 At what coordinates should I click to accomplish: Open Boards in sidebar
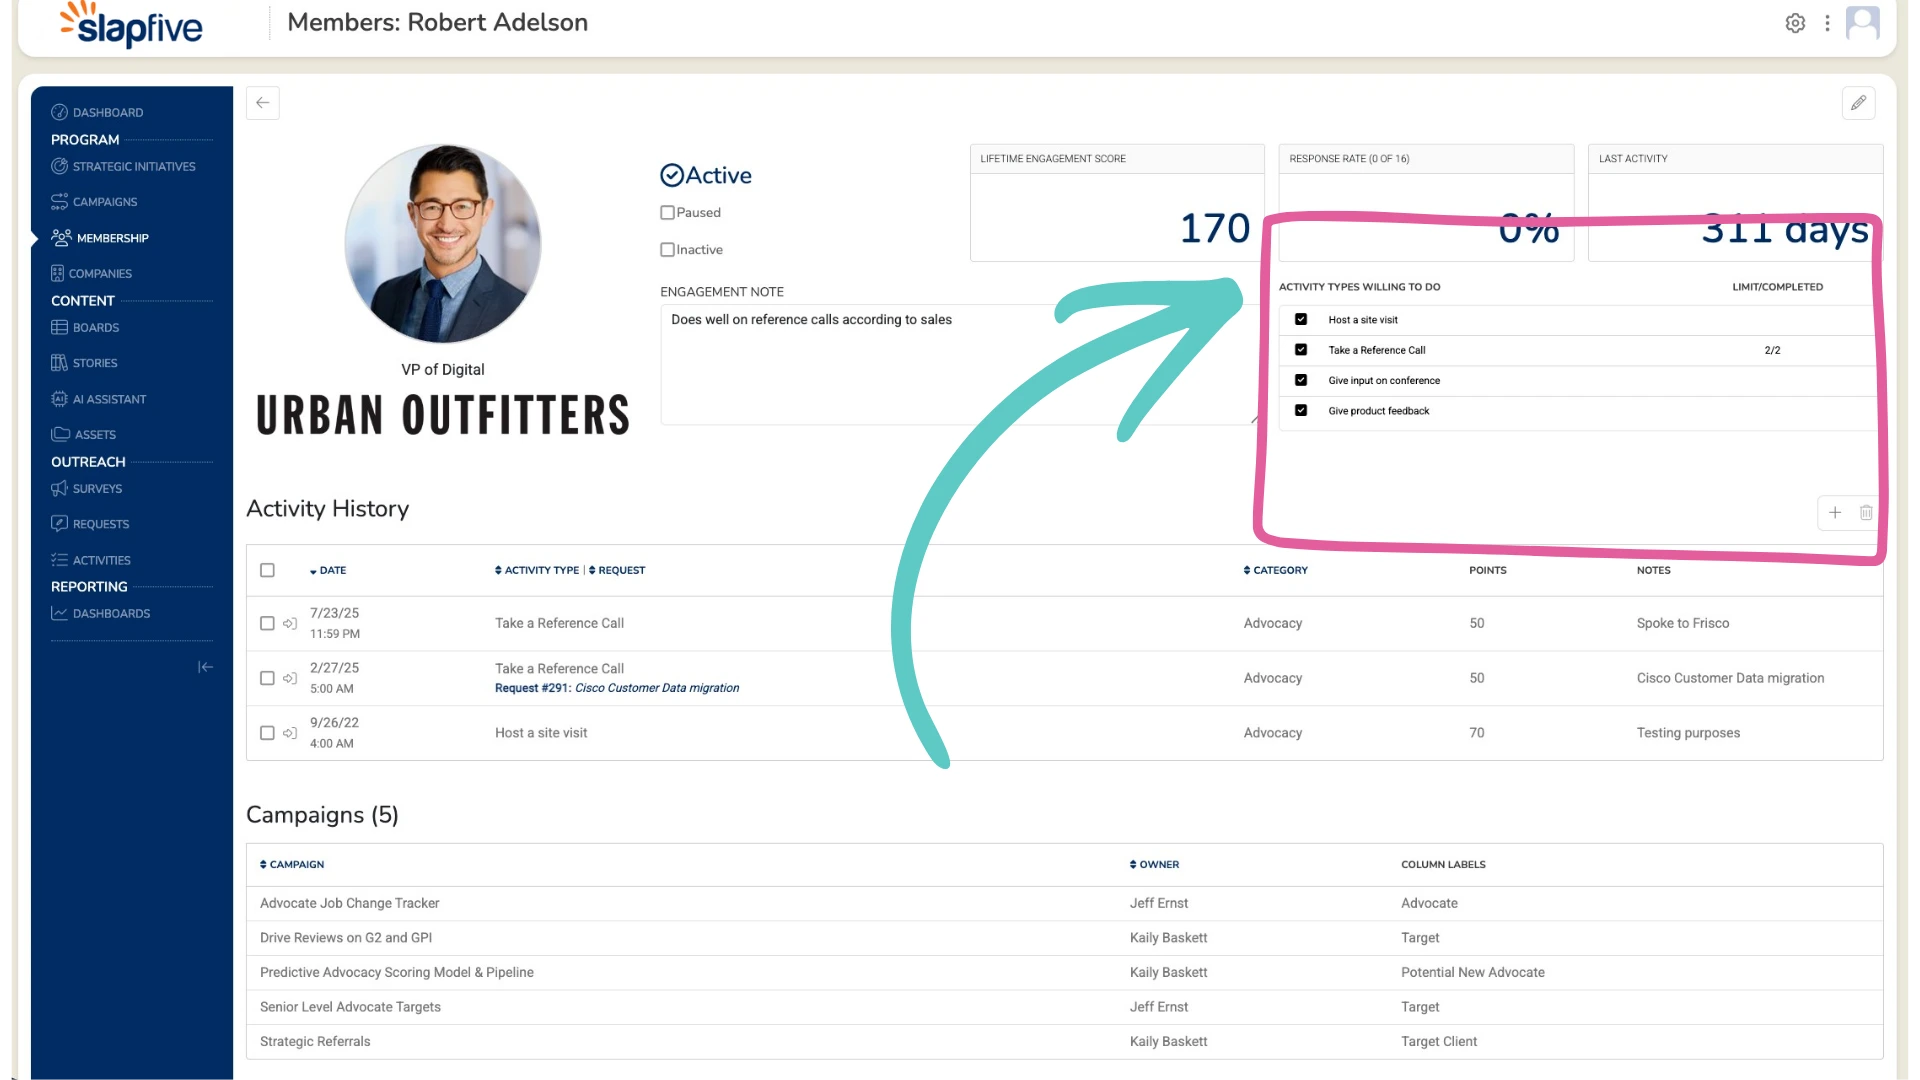point(86,327)
